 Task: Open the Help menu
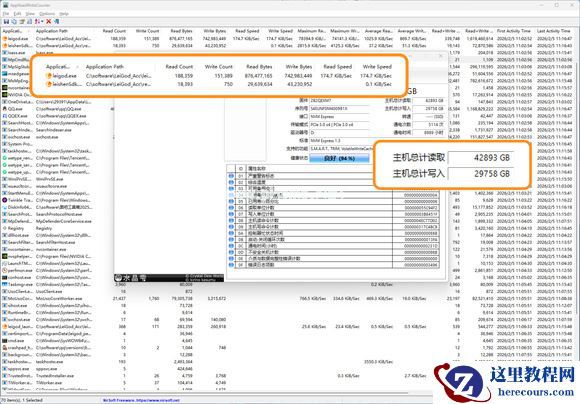coord(64,14)
